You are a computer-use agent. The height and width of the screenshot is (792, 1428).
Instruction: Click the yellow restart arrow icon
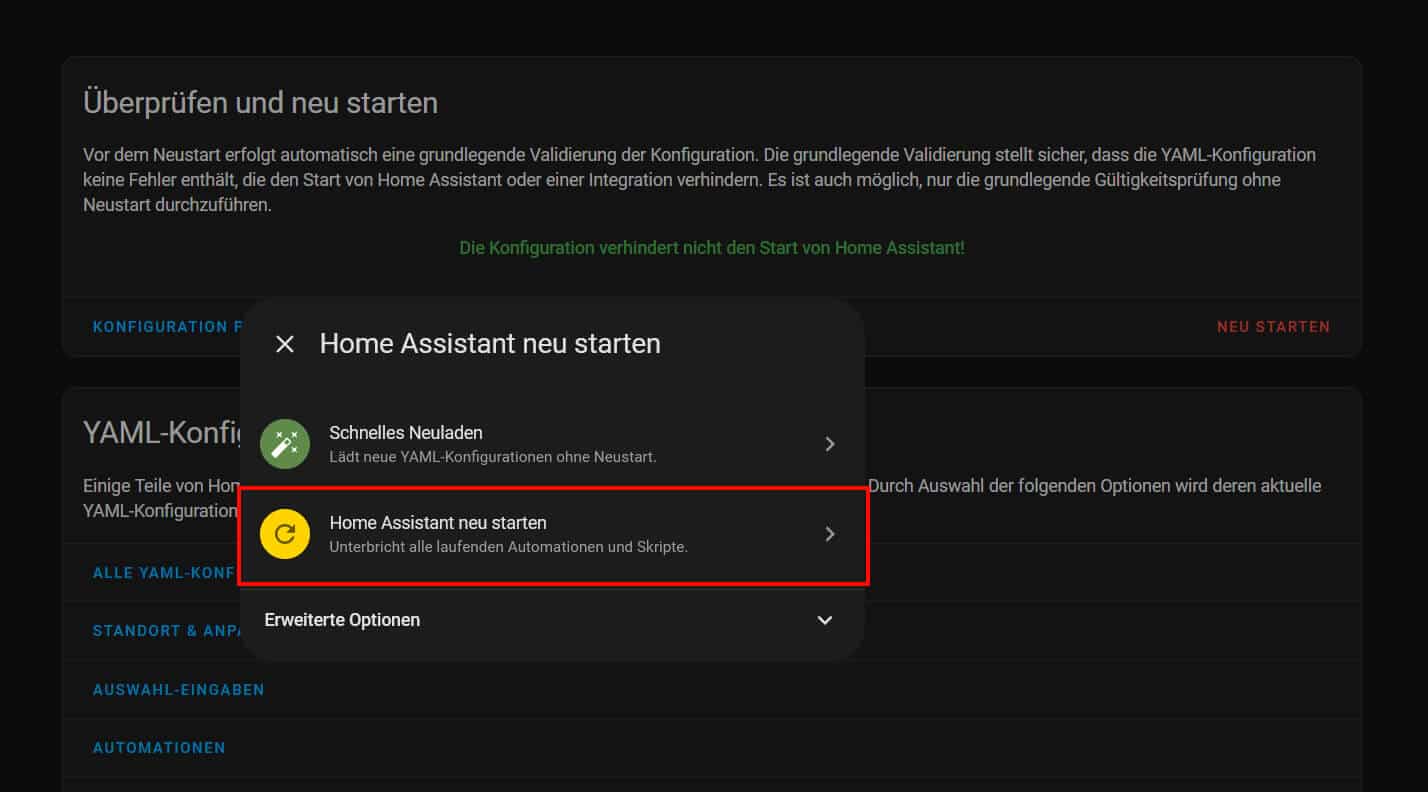pyautogui.click(x=285, y=534)
